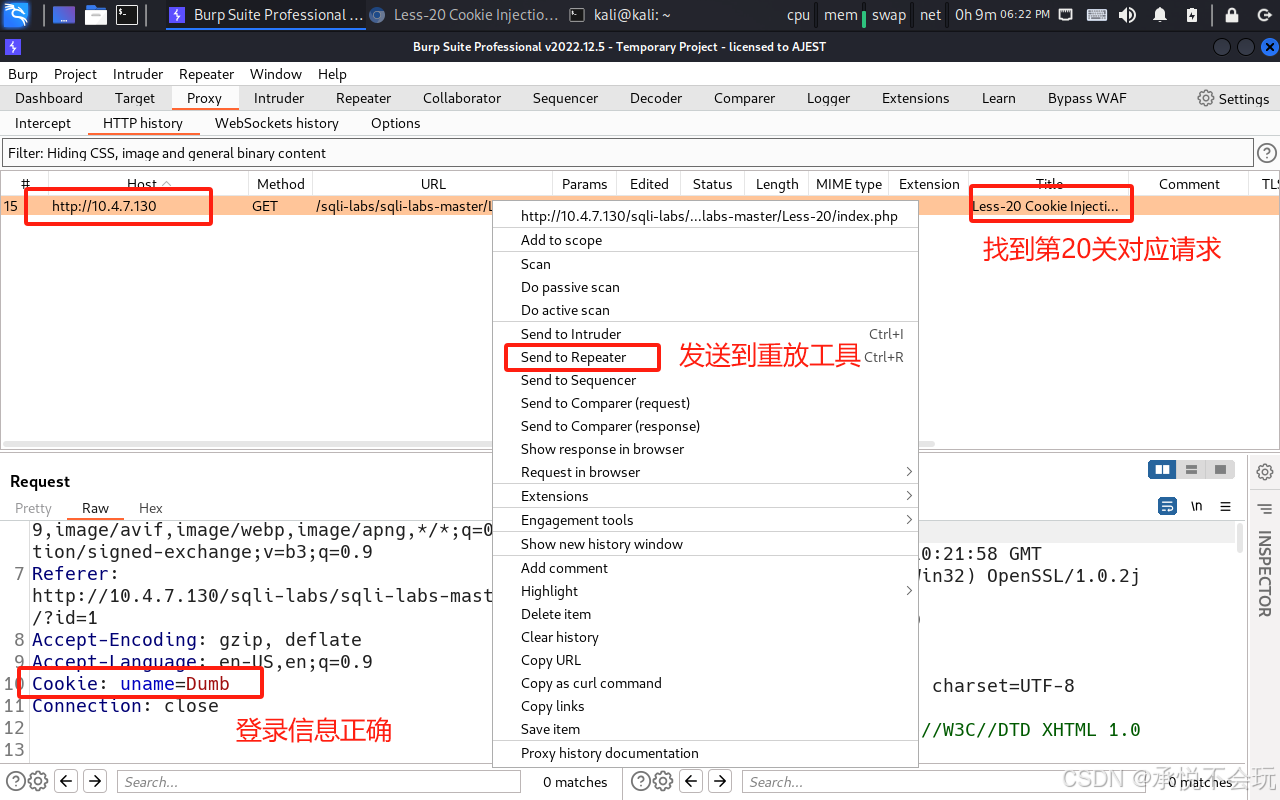Open request search settings gear
The width and height of the screenshot is (1280, 800).
click(38, 781)
